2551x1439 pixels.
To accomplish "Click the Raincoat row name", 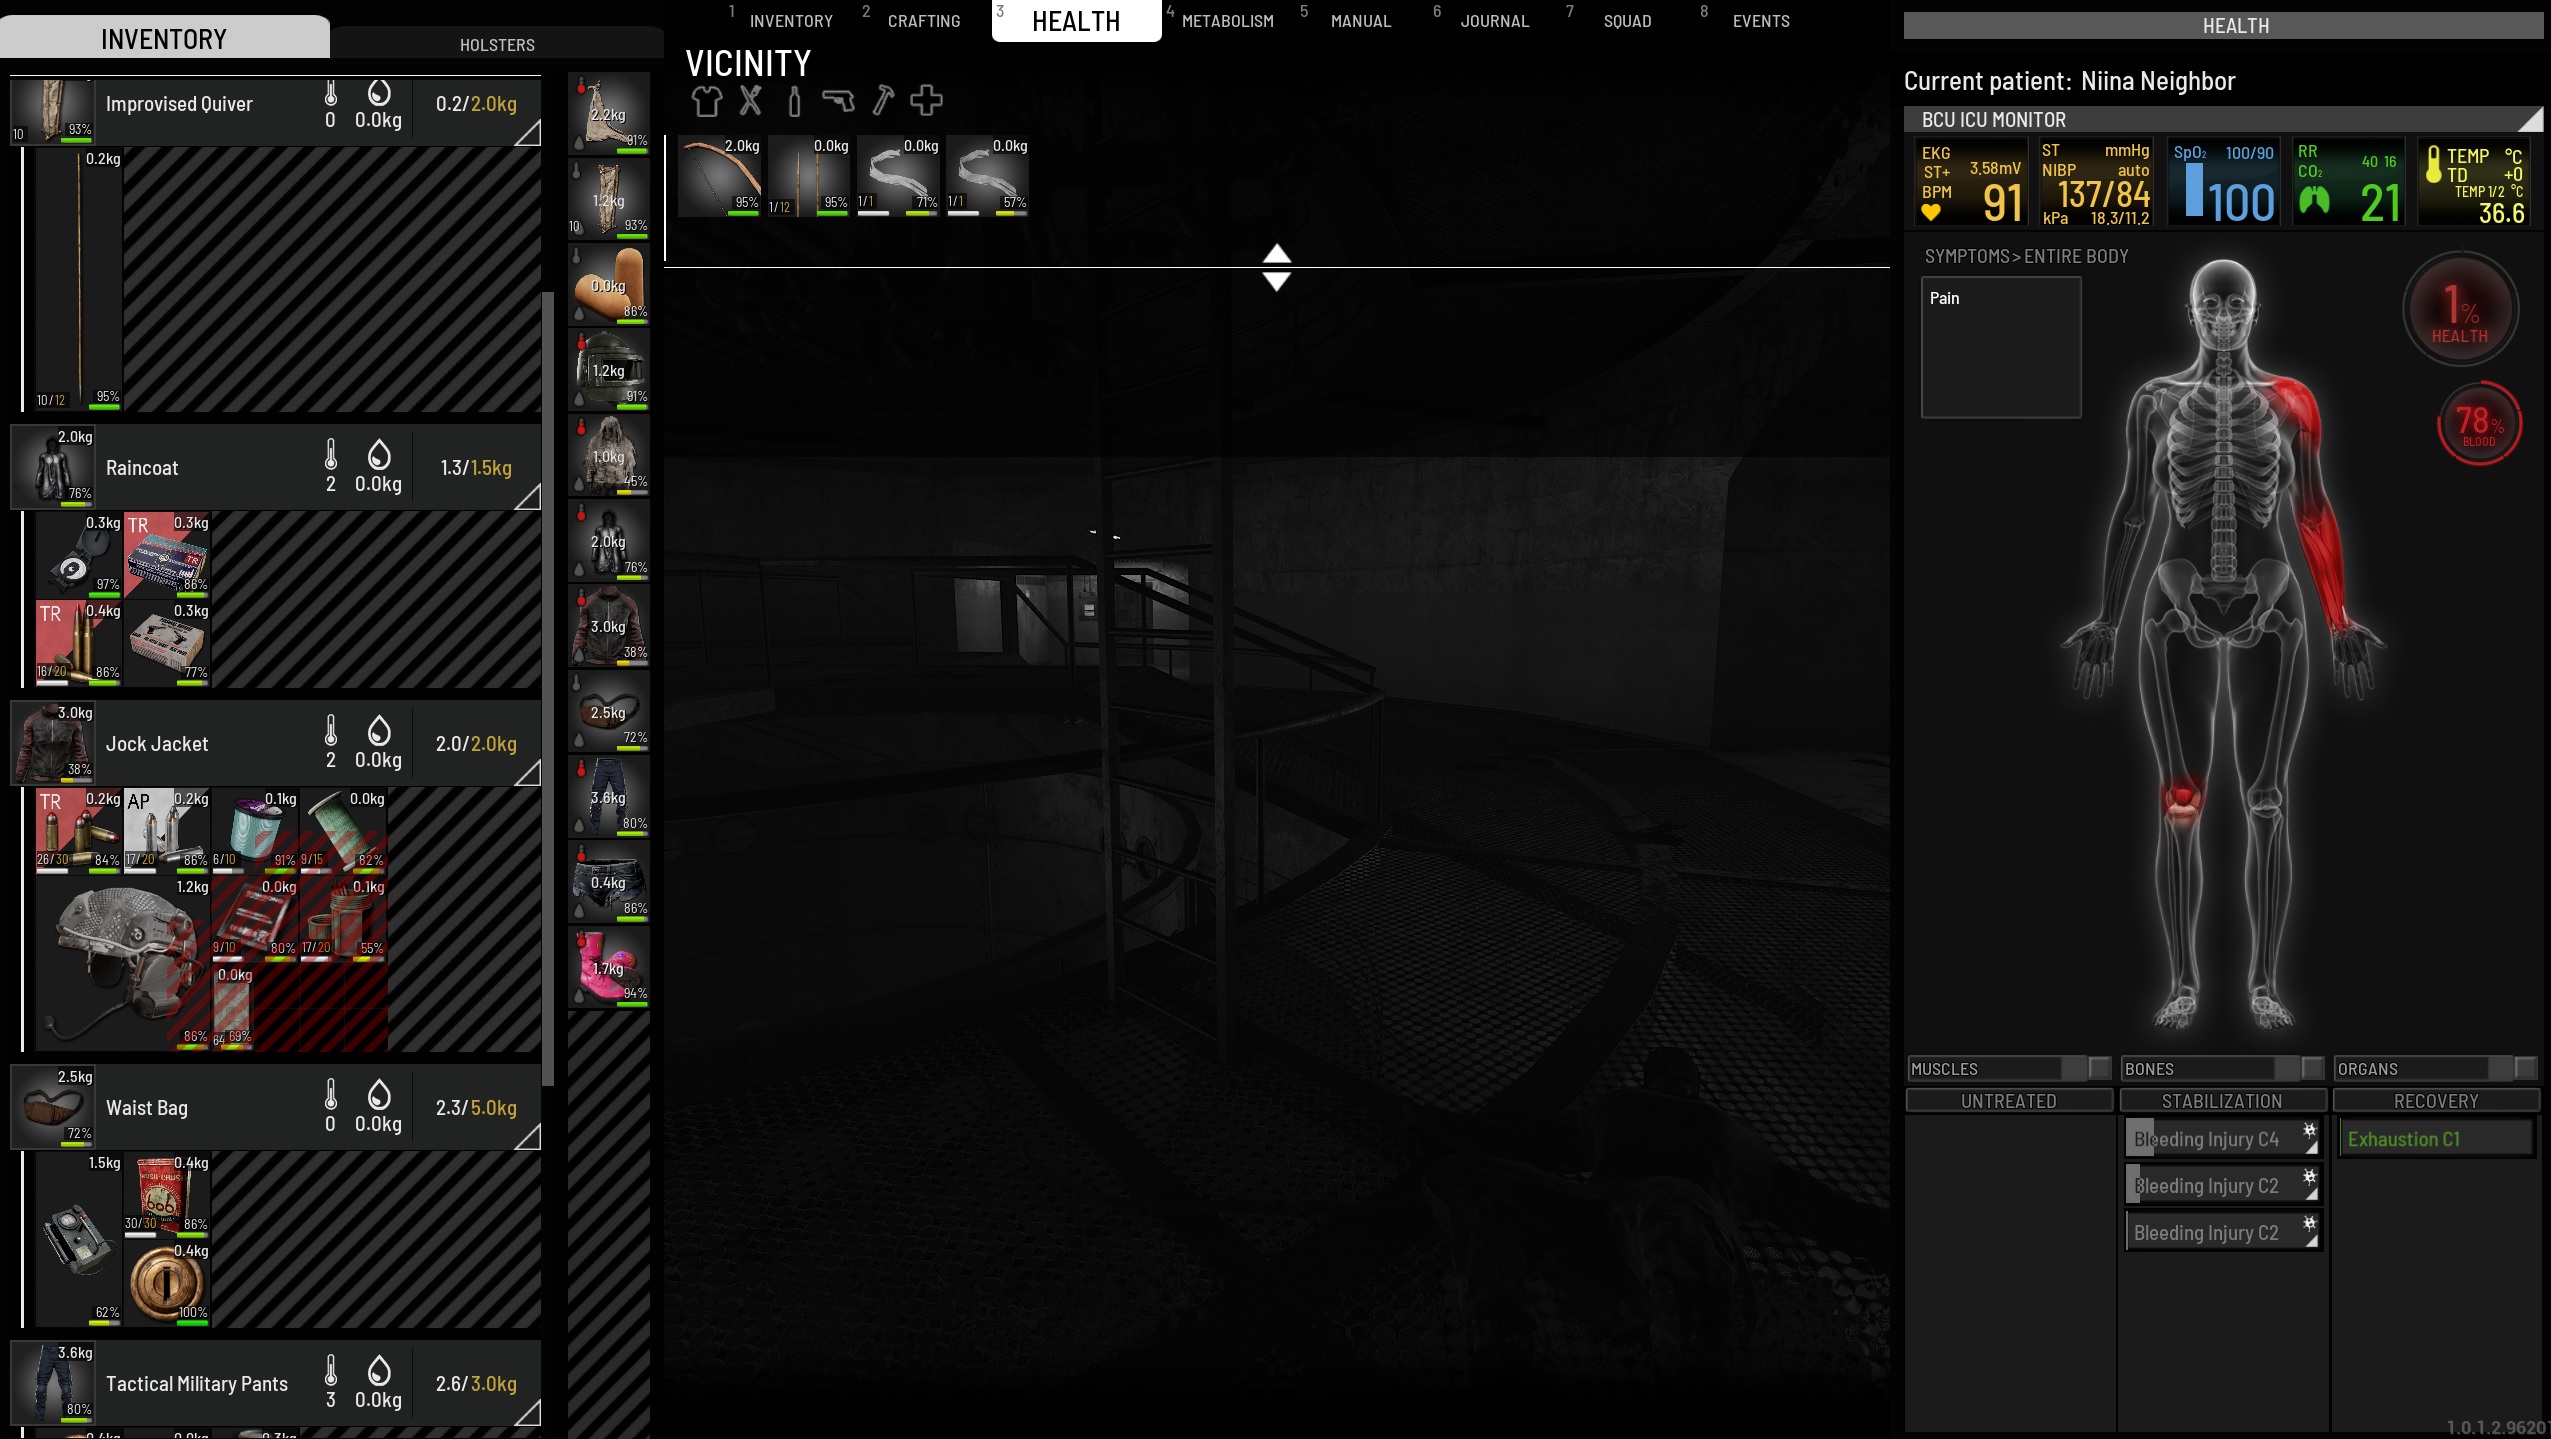I will tap(142, 468).
